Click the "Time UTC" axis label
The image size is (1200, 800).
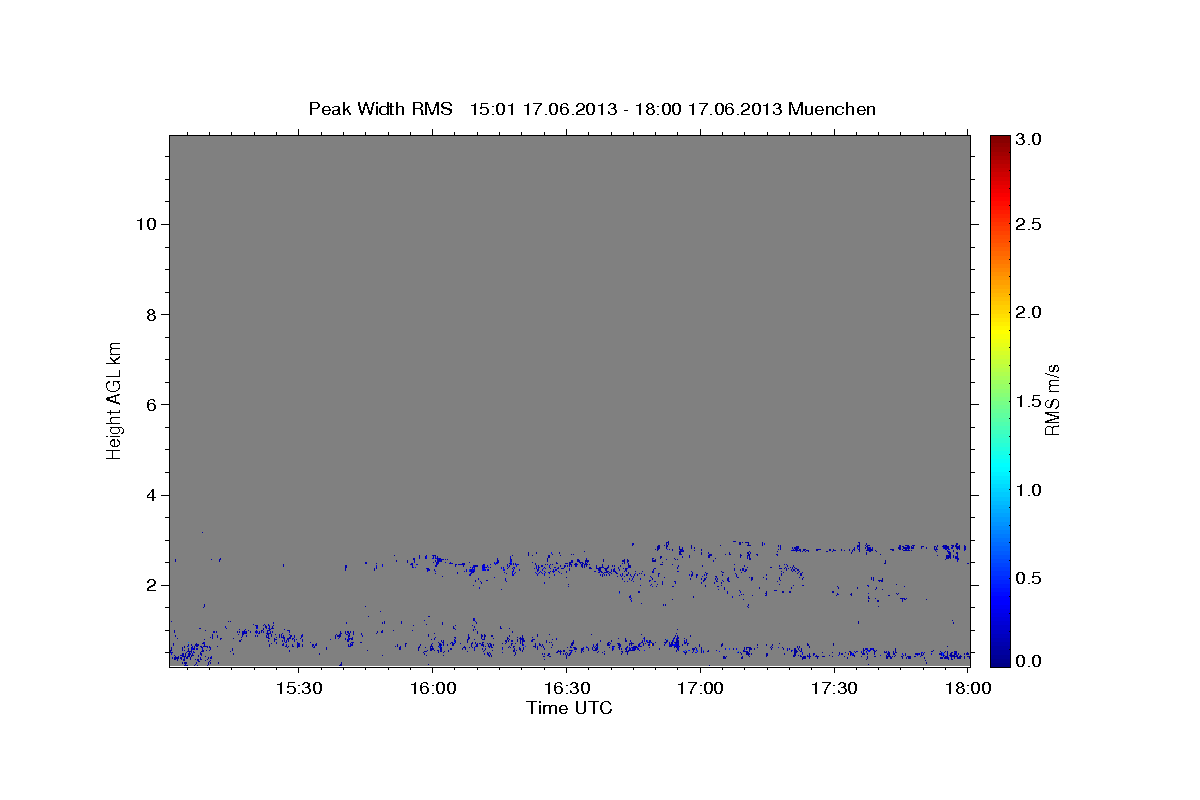(569, 708)
